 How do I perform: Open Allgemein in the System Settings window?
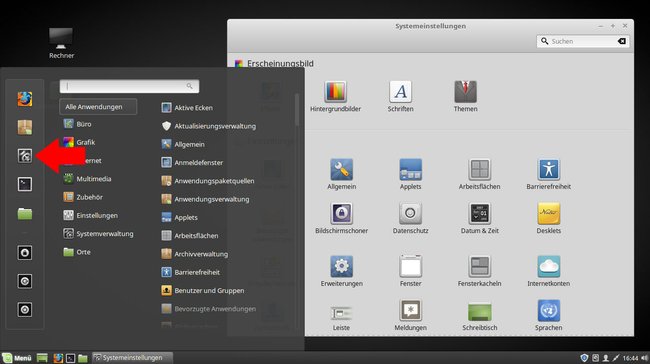[x=341, y=174]
